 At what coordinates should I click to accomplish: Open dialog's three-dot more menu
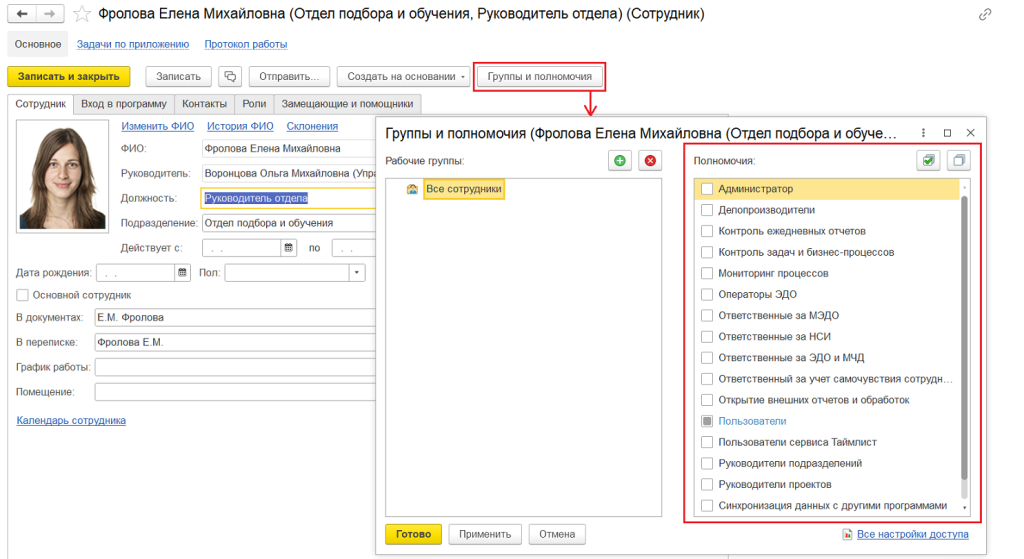click(x=923, y=132)
